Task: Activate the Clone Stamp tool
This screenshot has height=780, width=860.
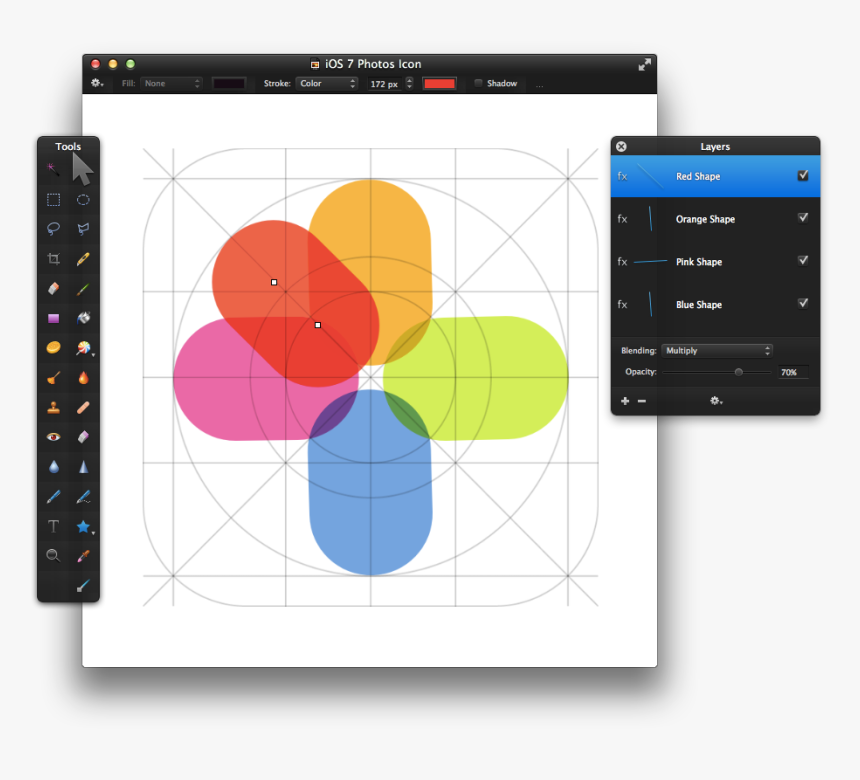Action: pyautogui.click(x=53, y=407)
